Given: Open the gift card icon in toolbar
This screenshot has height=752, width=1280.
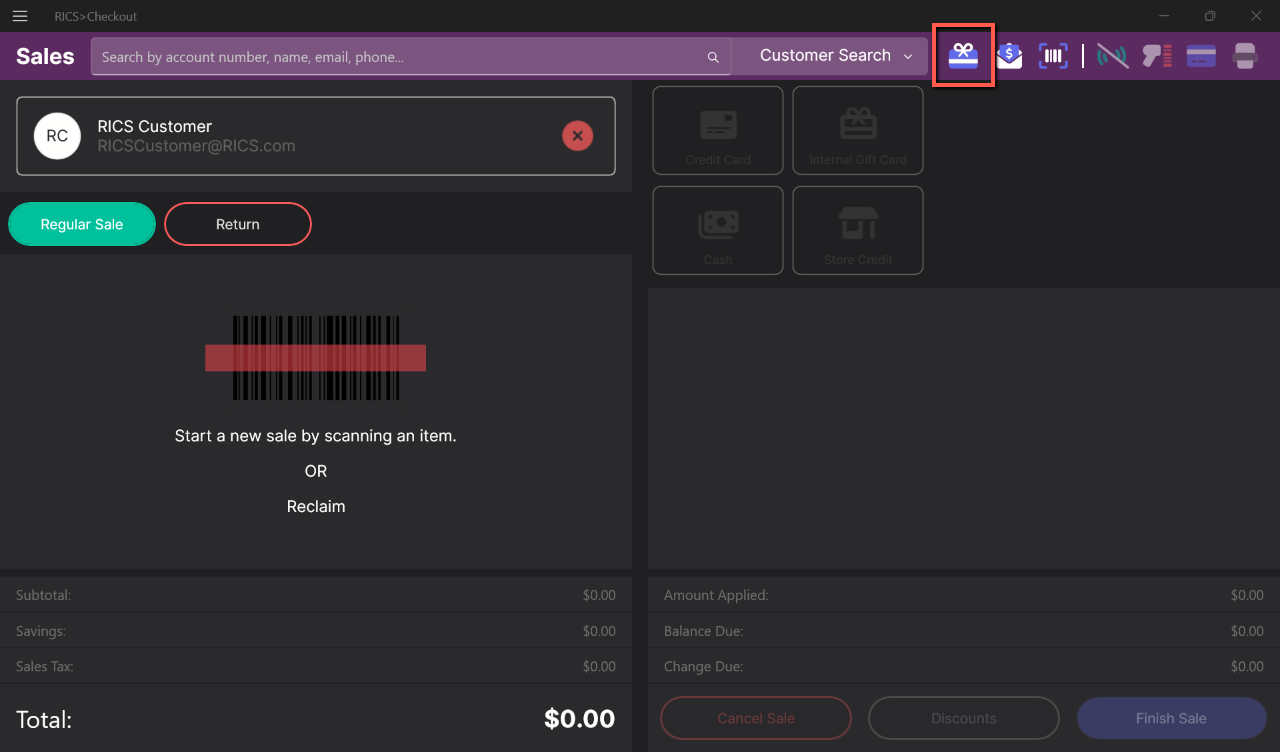Looking at the screenshot, I should [963, 56].
